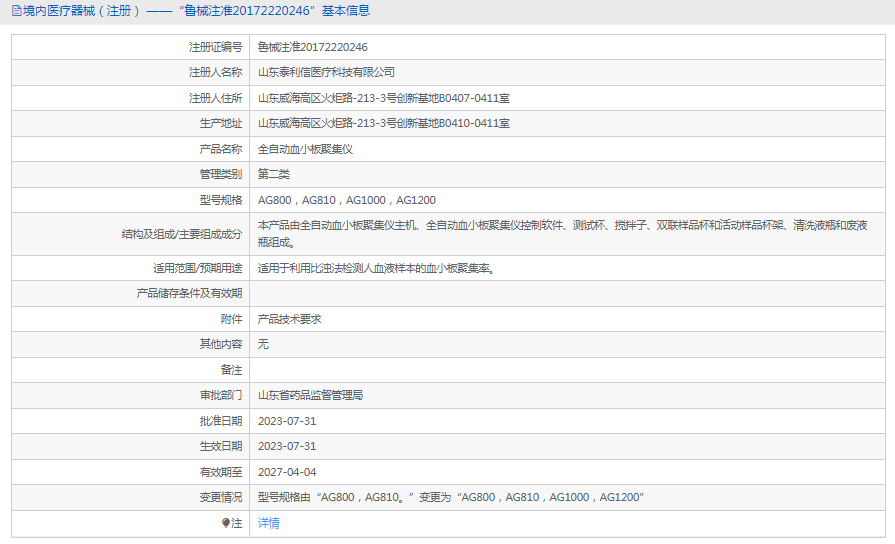This screenshot has width=895, height=544.
Task: Select the production address ending in B0410-0411室
Action: tap(384, 123)
